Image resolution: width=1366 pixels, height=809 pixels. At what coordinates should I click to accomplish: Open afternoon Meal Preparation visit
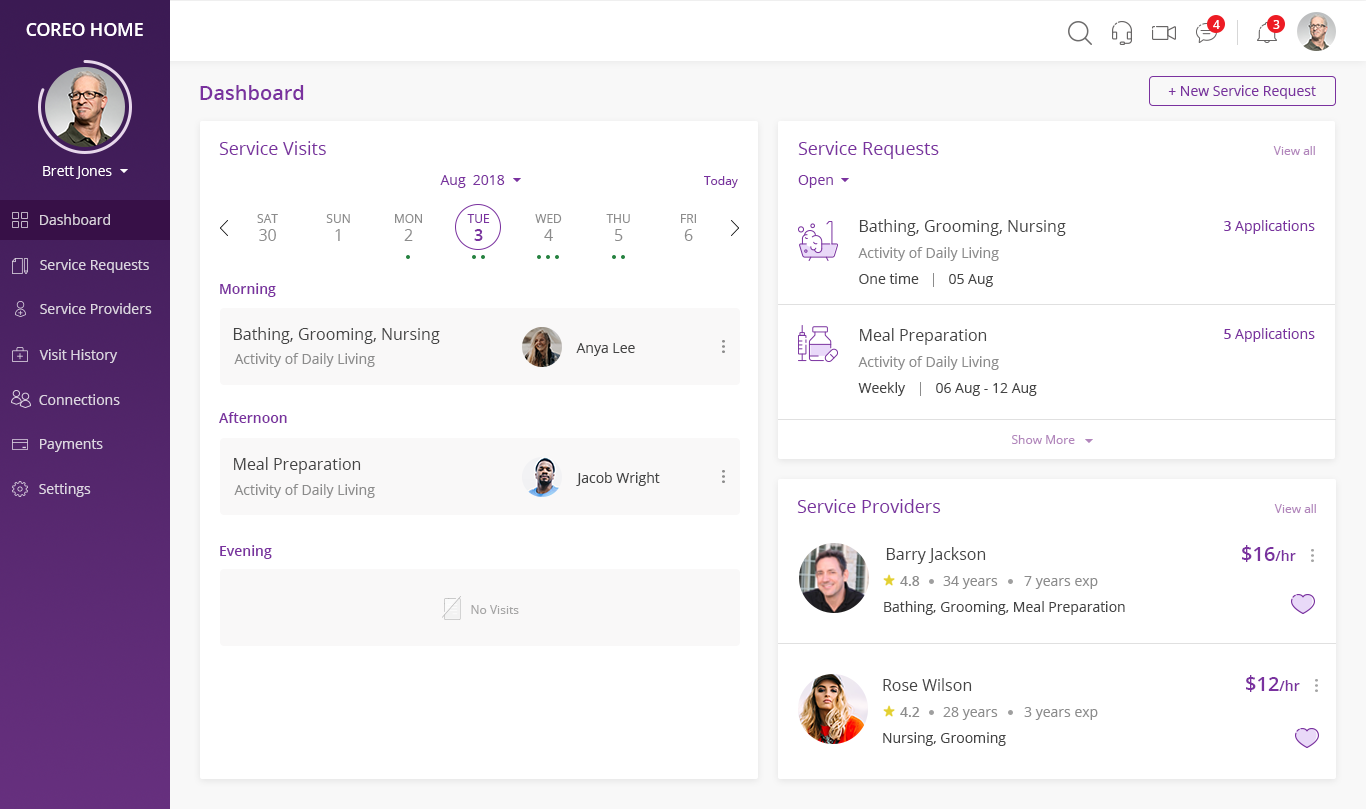pyautogui.click(x=480, y=477)
